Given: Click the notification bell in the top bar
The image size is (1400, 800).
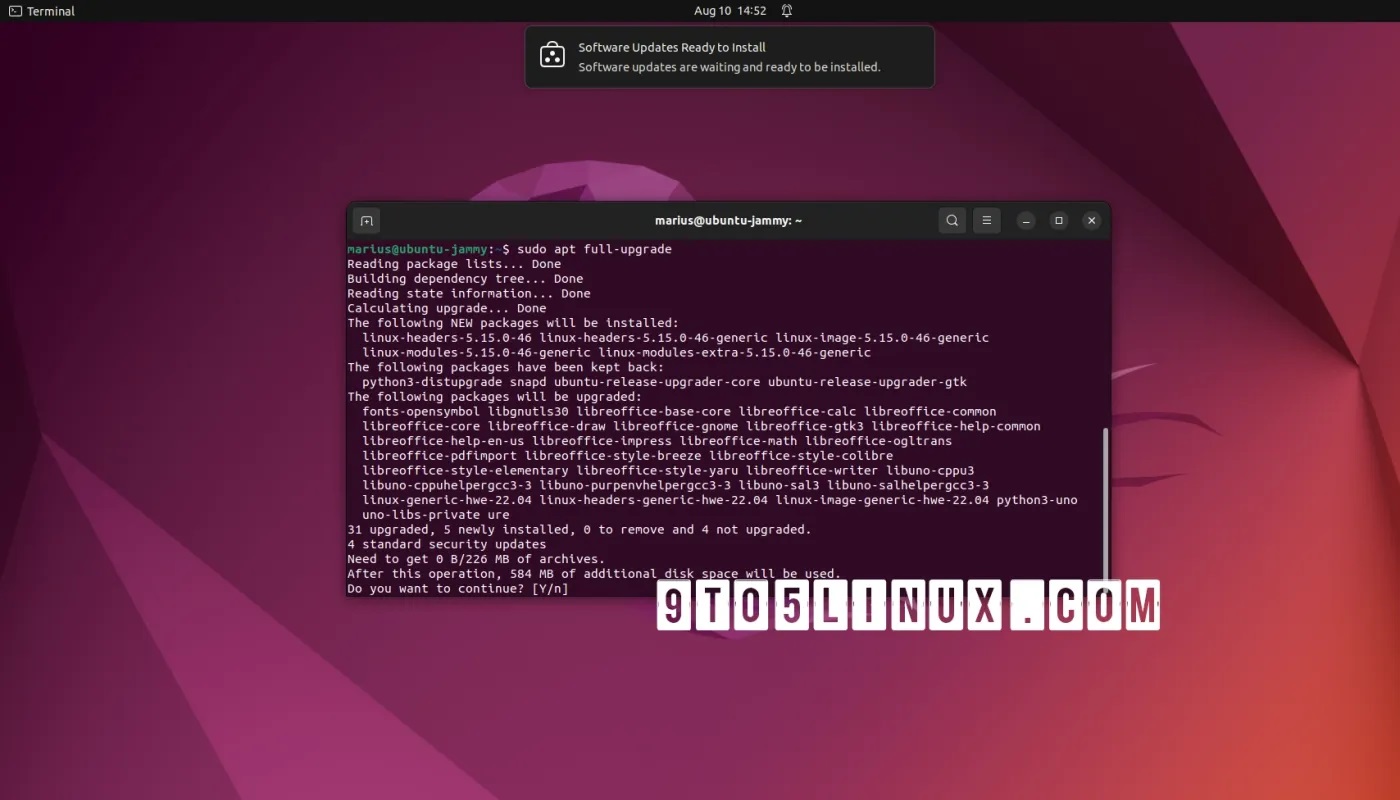Looking at the screenshot, I should pos(786,10).
